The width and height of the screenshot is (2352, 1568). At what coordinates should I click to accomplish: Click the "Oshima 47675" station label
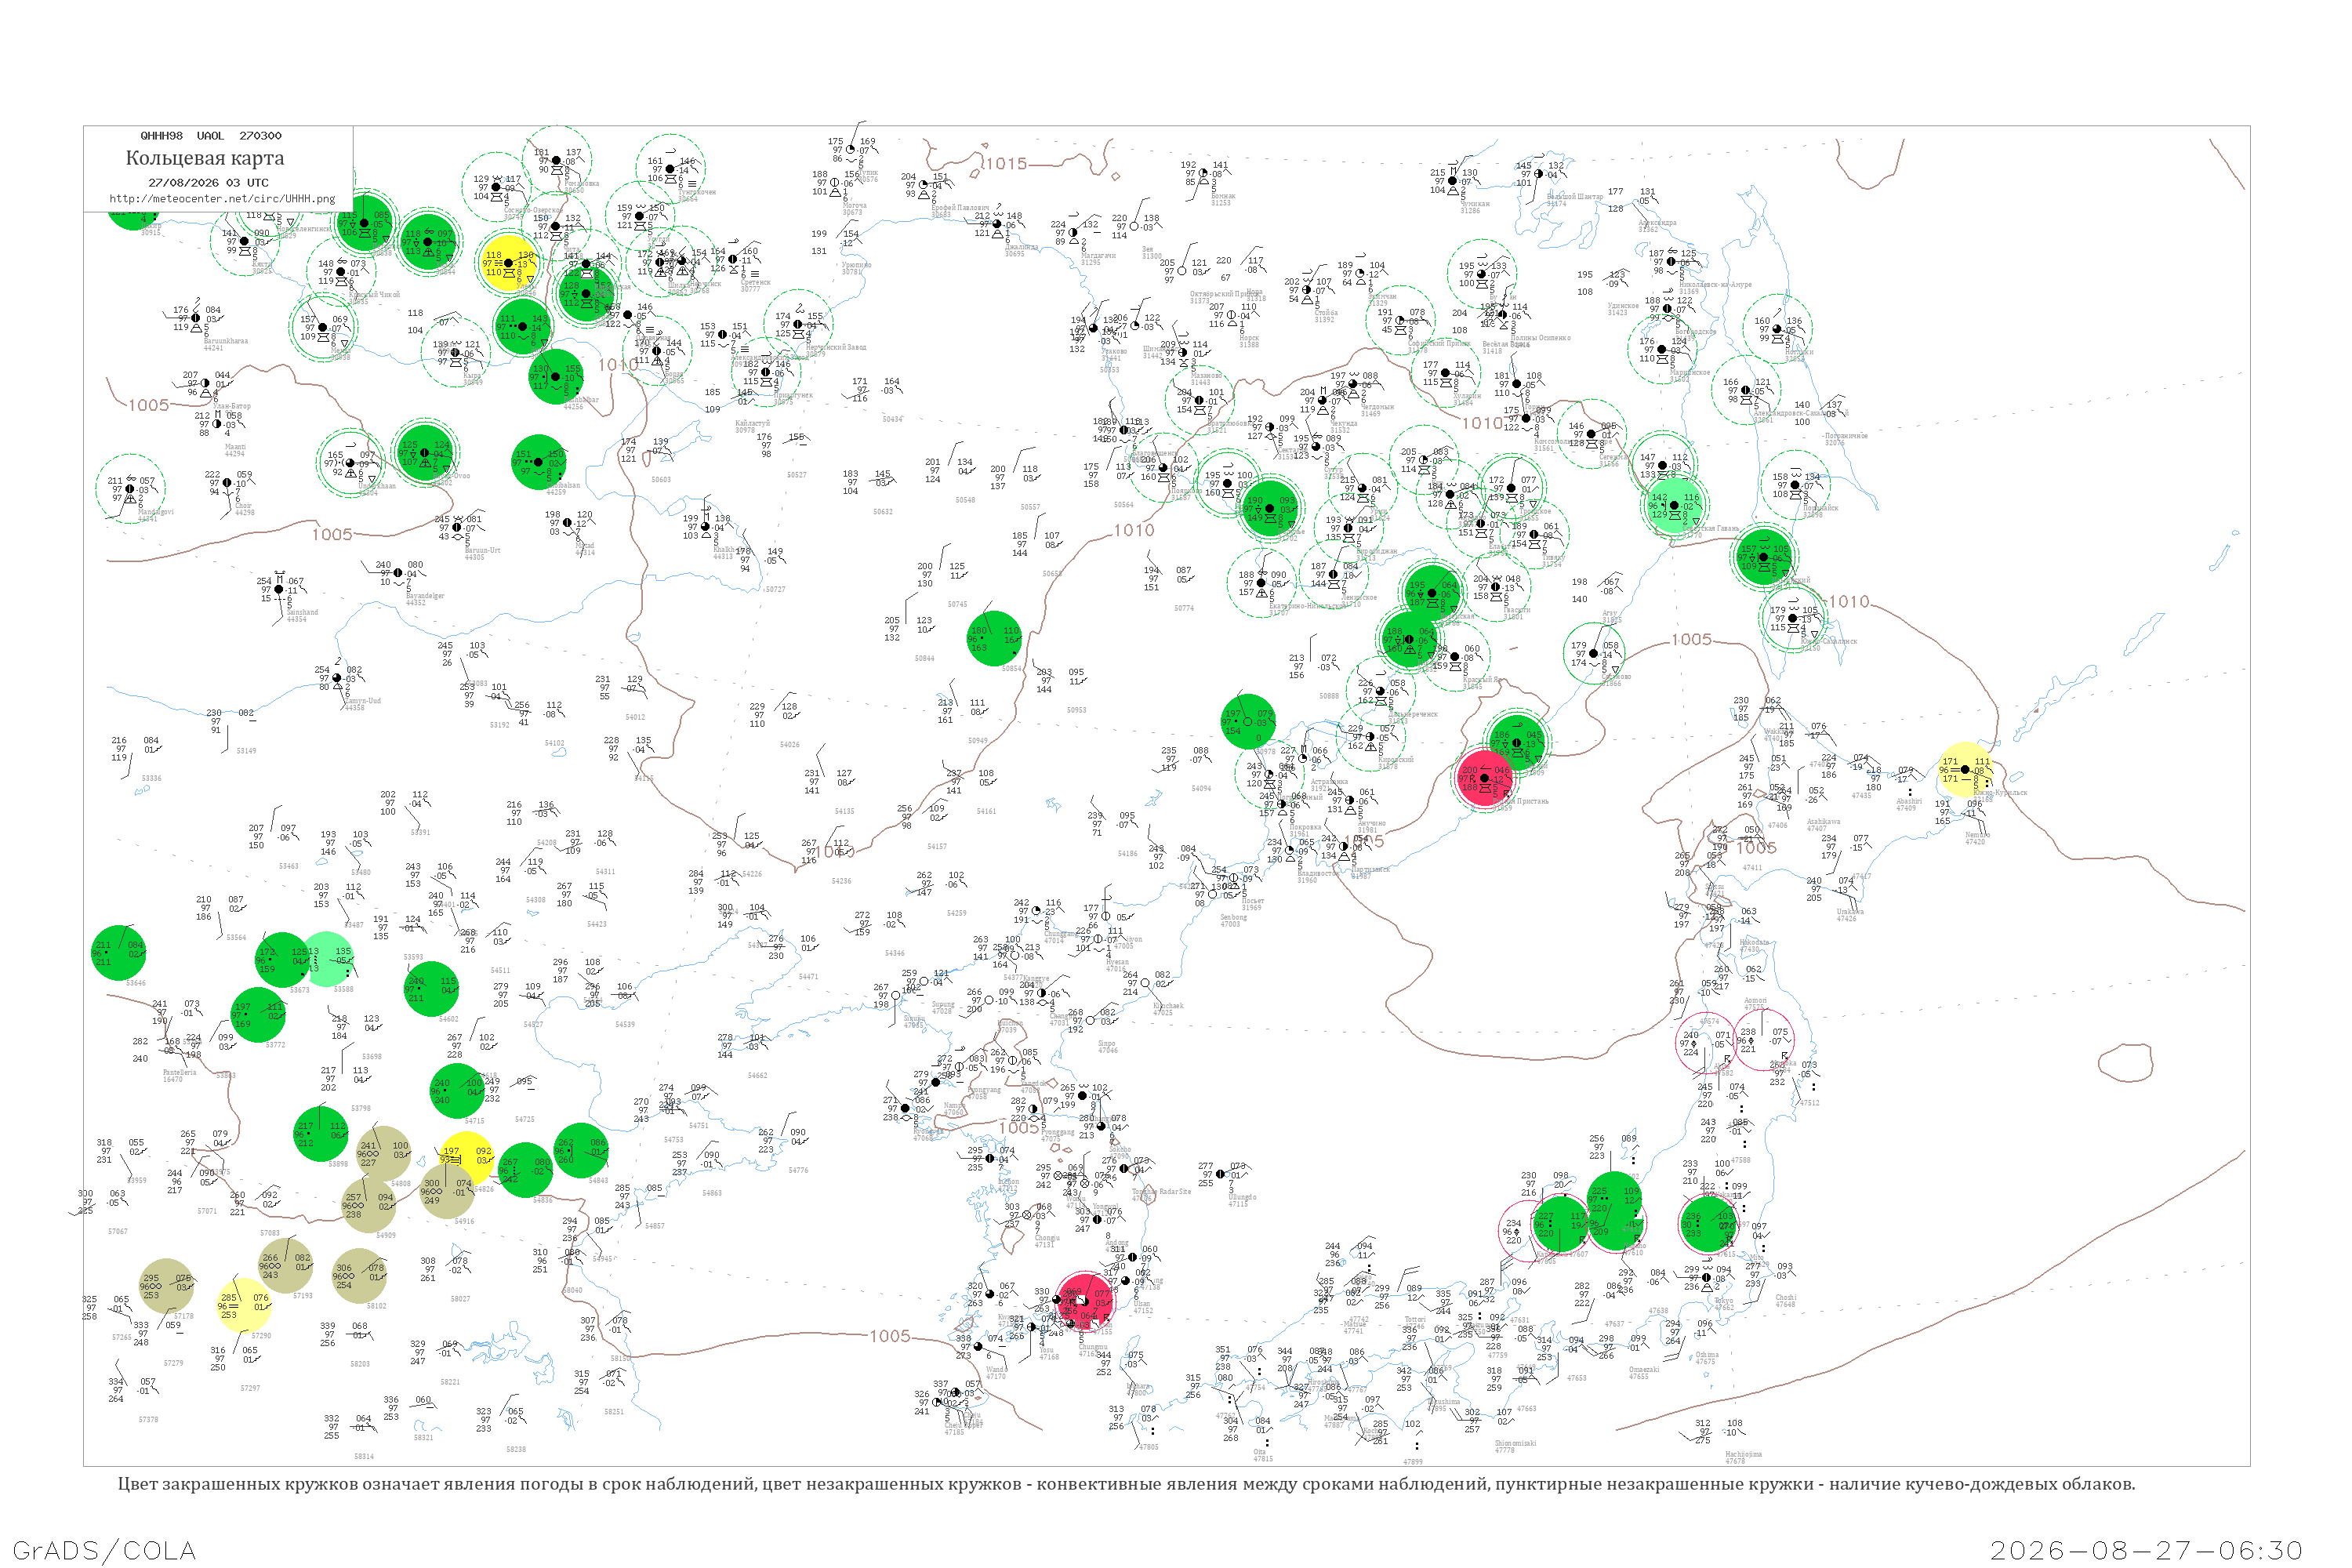coord(1707,1358)
